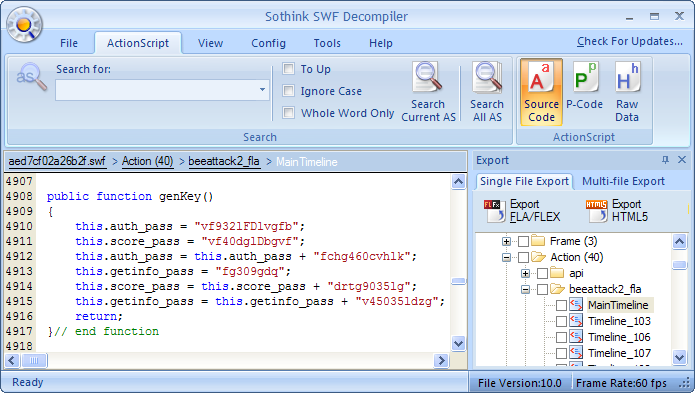Image resolution: width=695 pixels, height=393 pixels.
Task: Click code line with "fg309gdq" string
Action: tap(184, 271)
